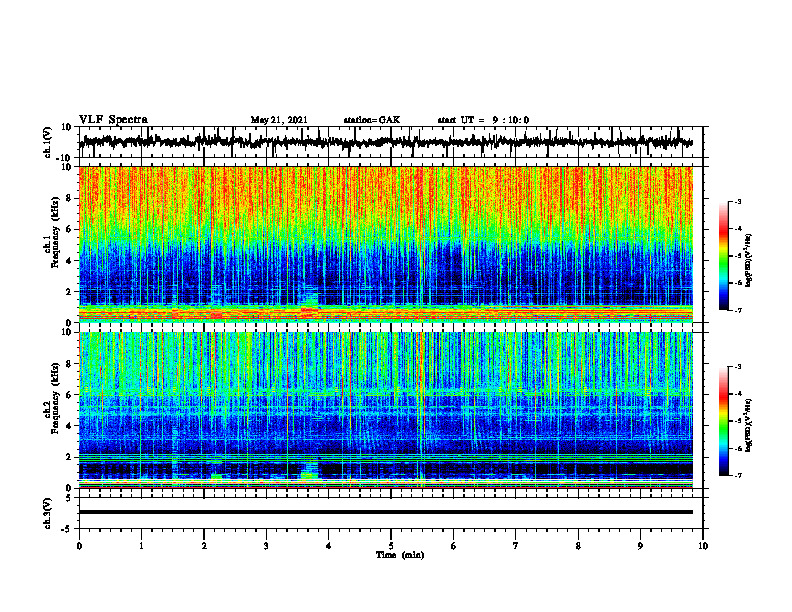Click the time axis tick label "5"

click(x=391, y=546)
